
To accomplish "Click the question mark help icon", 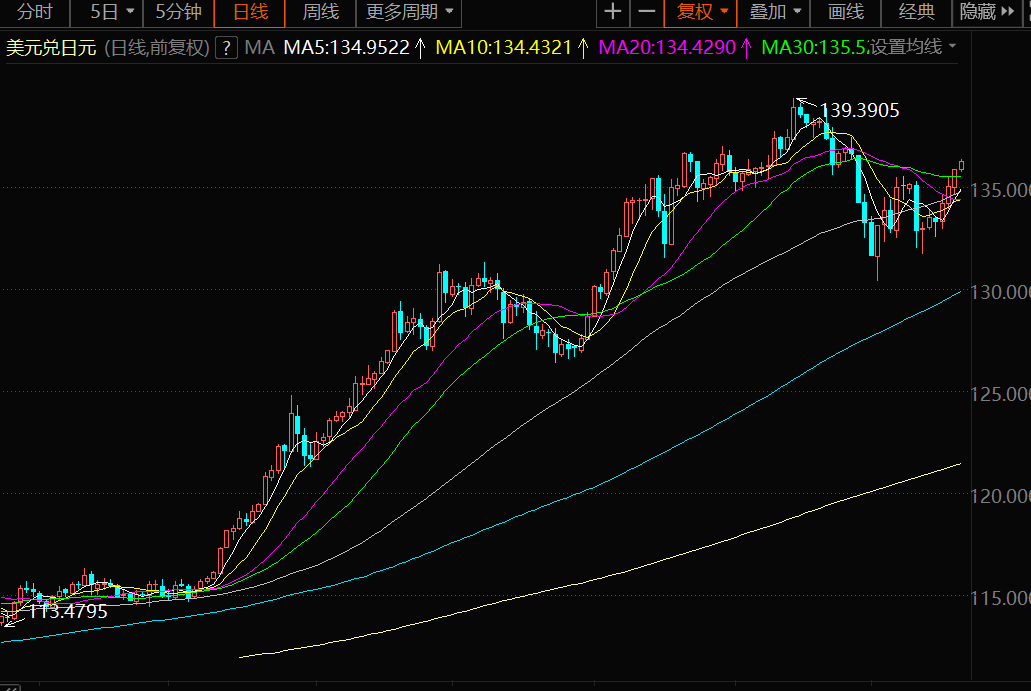I will click(x=226, y=47).
